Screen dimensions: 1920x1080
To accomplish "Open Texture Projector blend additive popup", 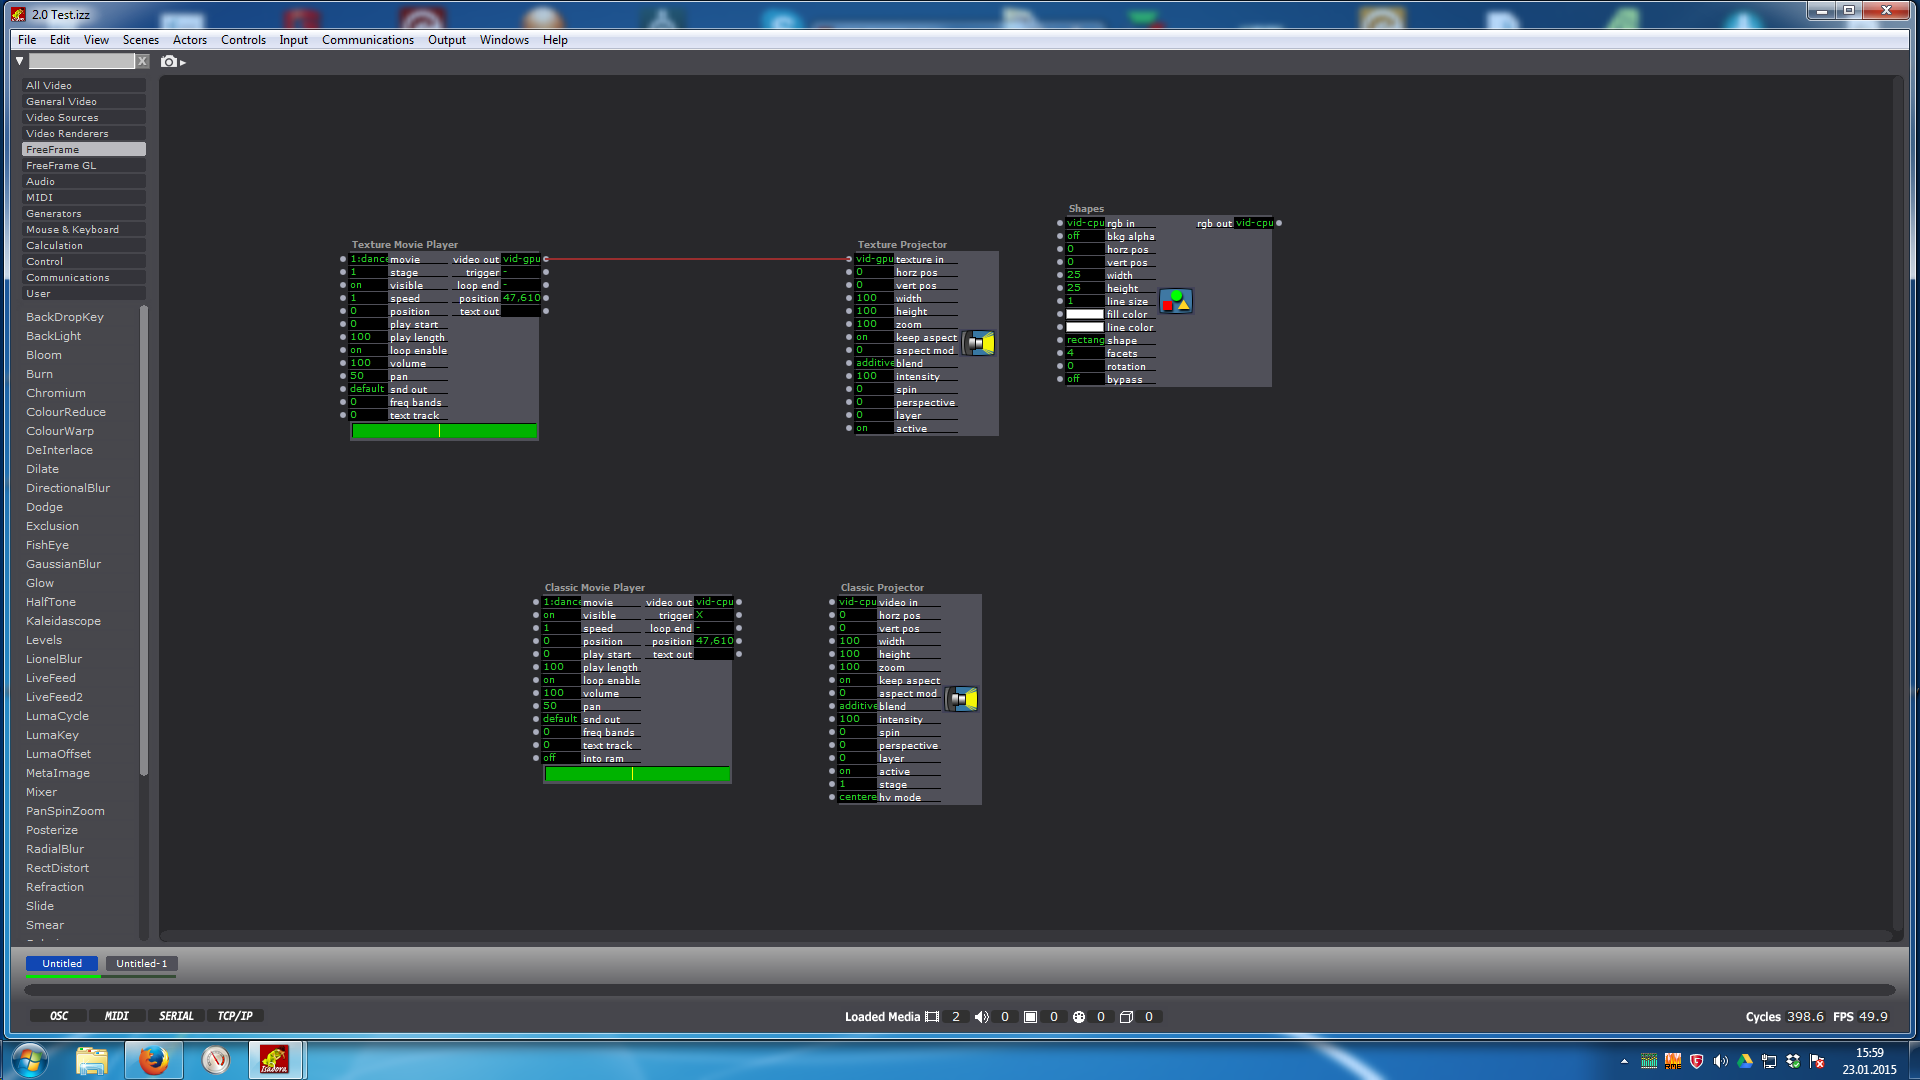I will 874,363.
